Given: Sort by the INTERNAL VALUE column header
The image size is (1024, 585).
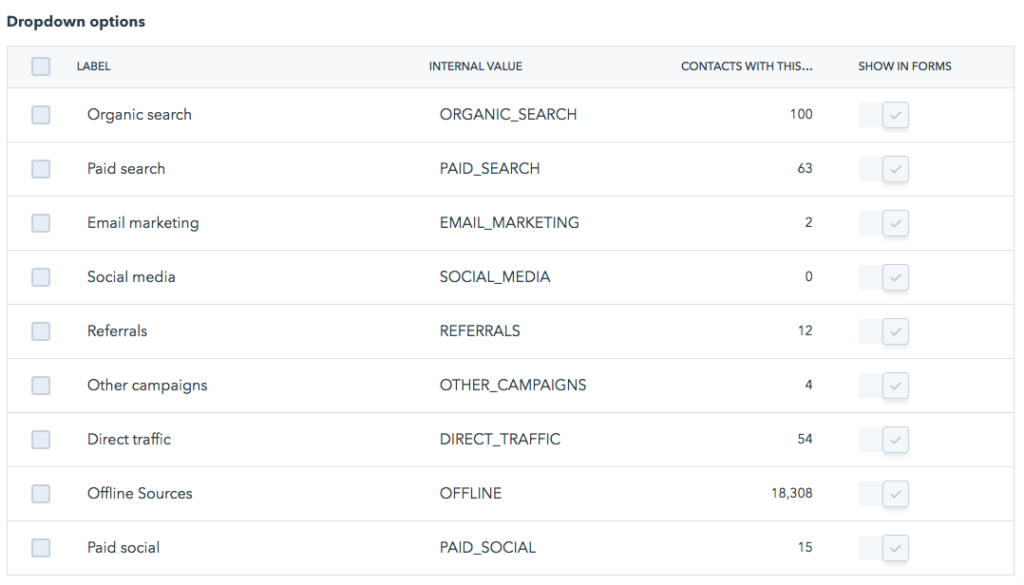Looking at the screenshot, I should 477,66.
